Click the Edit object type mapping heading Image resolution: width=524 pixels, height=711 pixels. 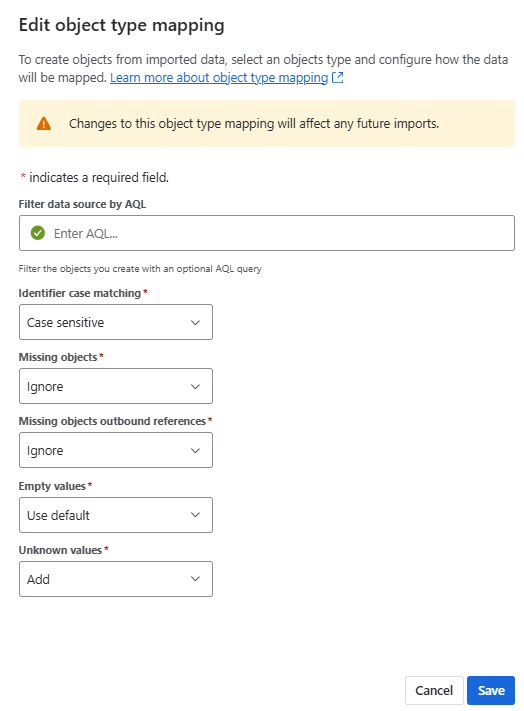click(121, 25)
